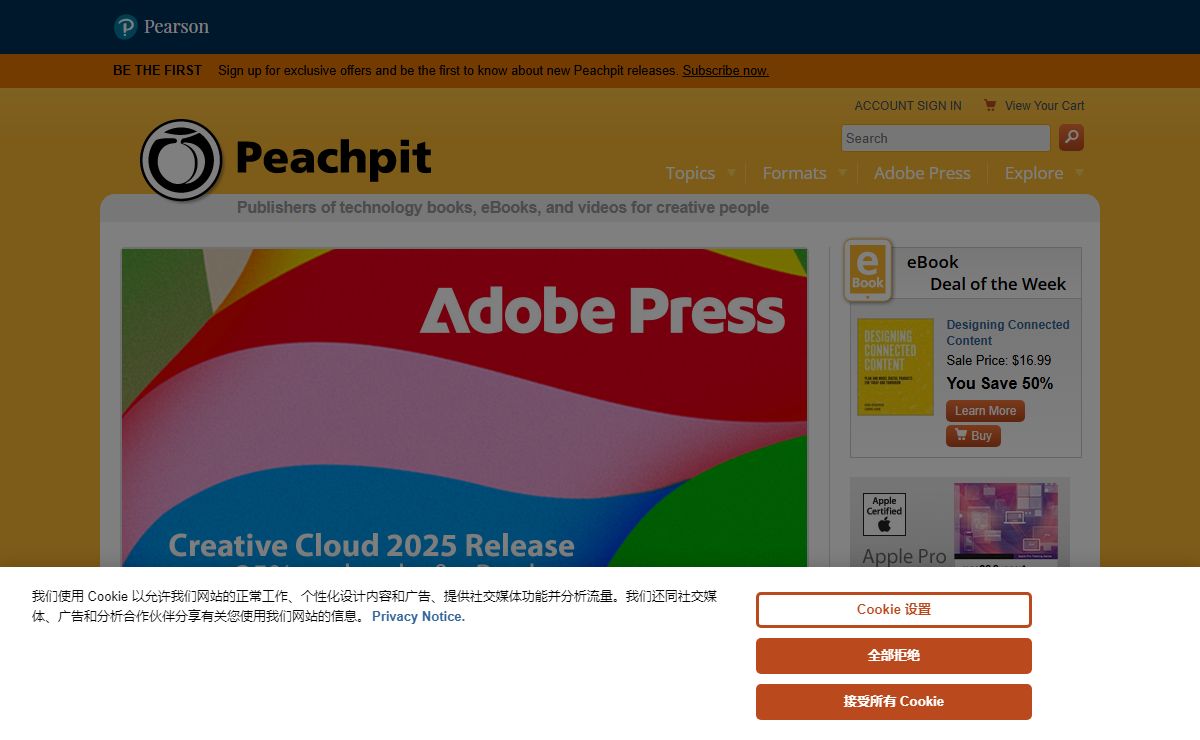Expand the Formats menu arrow

click(x=842, y=172)
